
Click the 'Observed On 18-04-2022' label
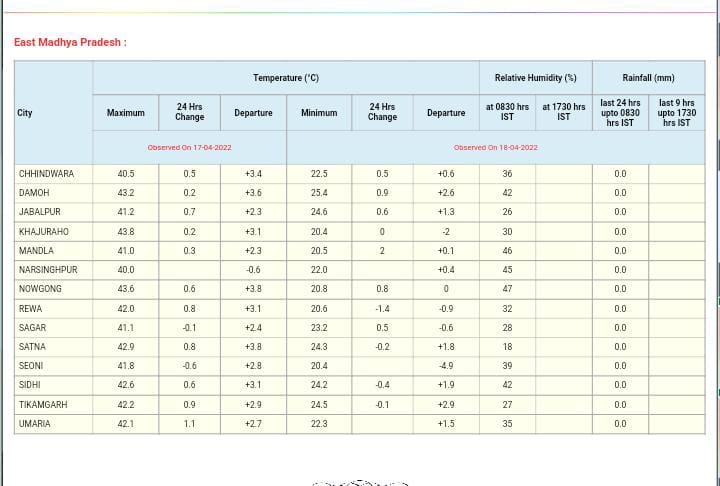[495, 147]
